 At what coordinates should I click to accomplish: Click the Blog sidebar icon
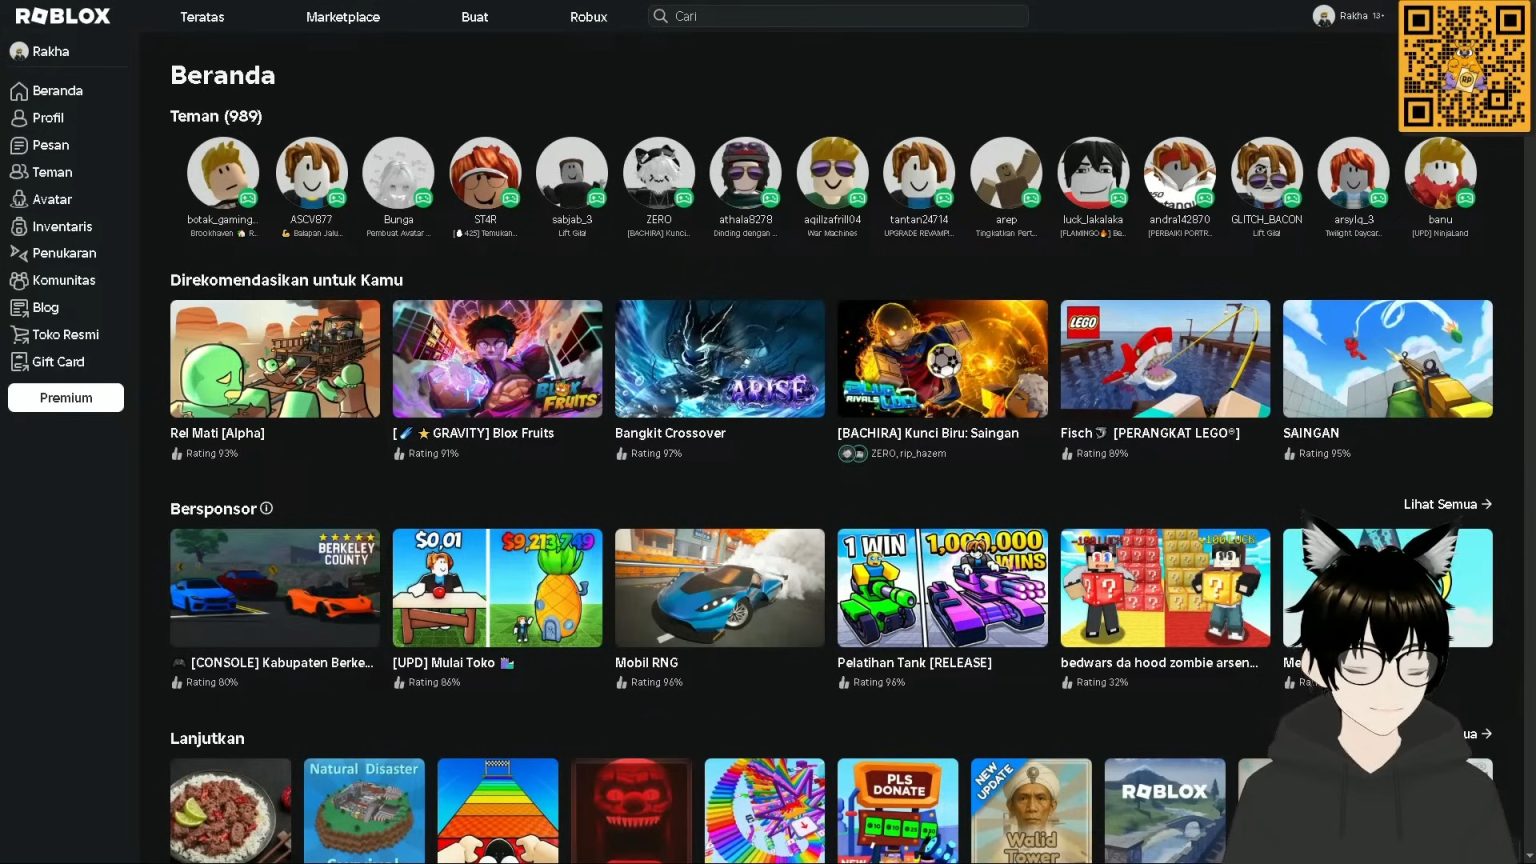(19, 307)
